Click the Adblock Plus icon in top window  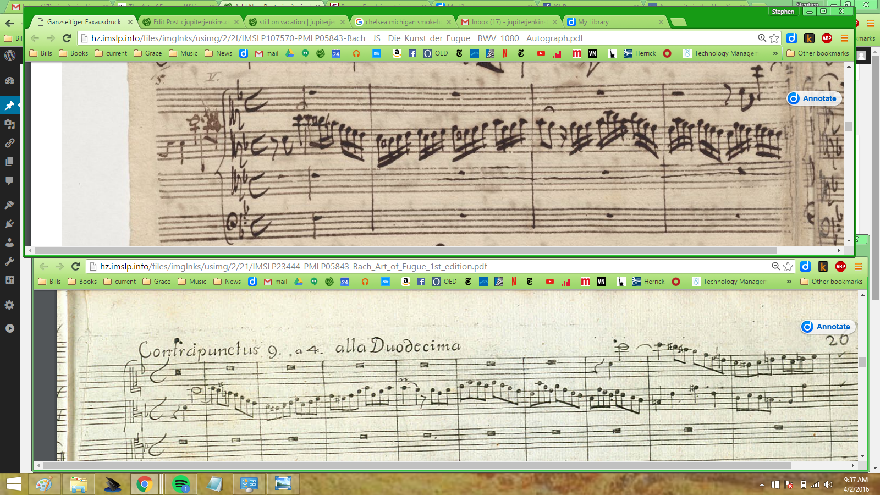(x=827, y=38)
